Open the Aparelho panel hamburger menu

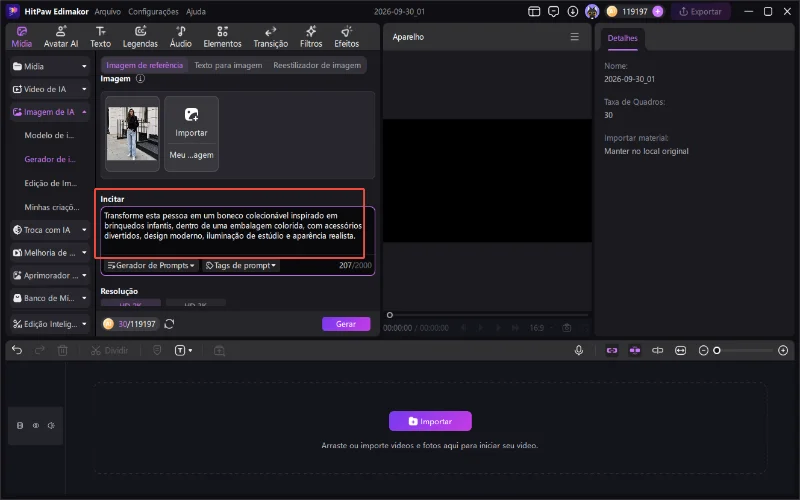point(574,37)
